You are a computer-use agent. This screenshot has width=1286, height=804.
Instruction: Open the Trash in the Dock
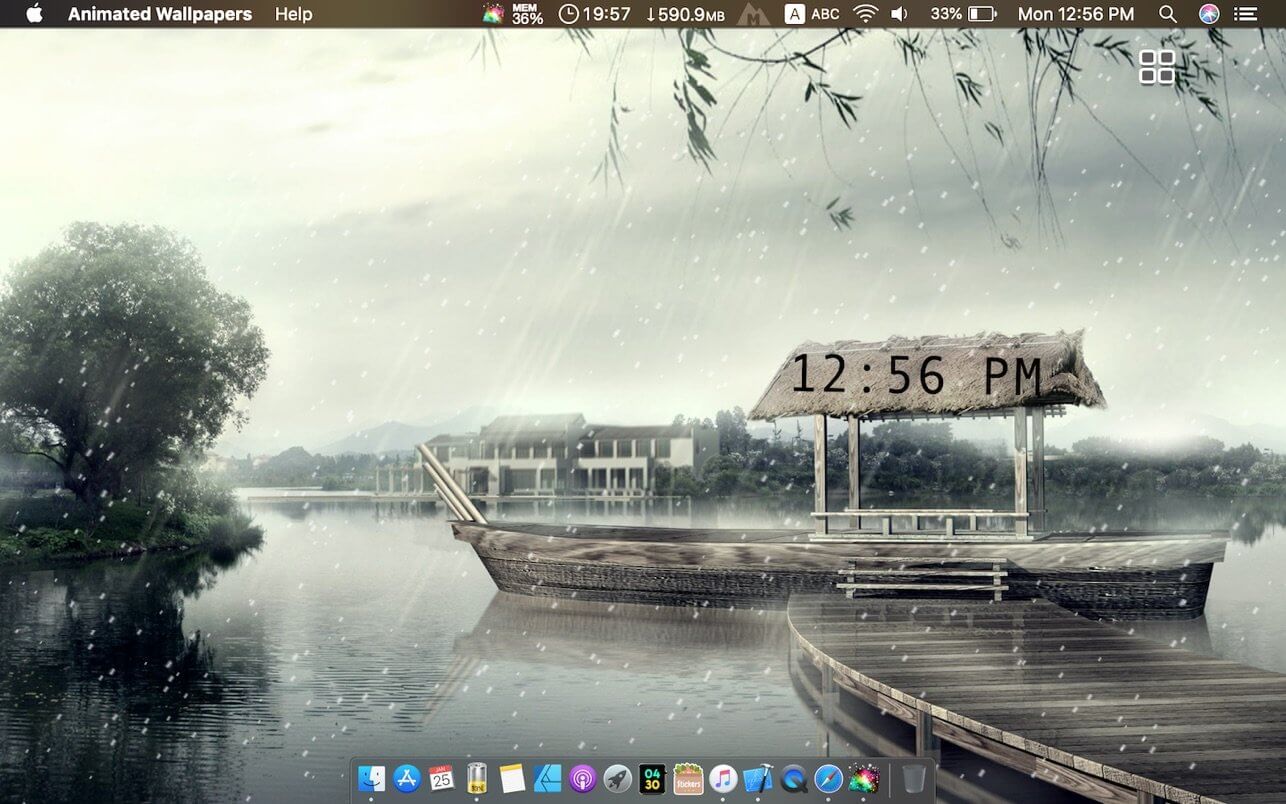(x=913, y=778)
